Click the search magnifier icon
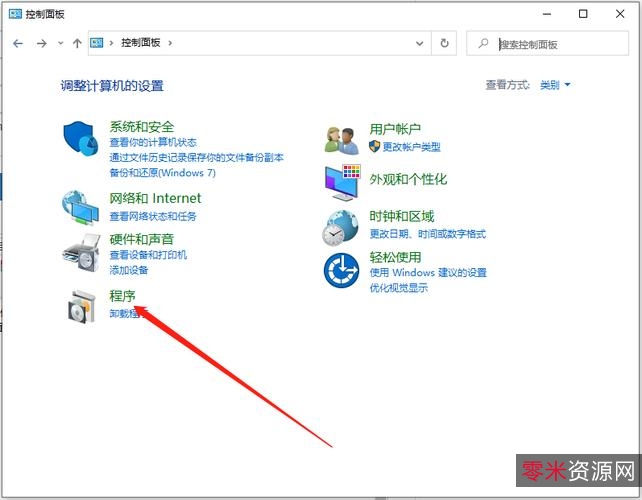642x500 pixels. point(484,43)
